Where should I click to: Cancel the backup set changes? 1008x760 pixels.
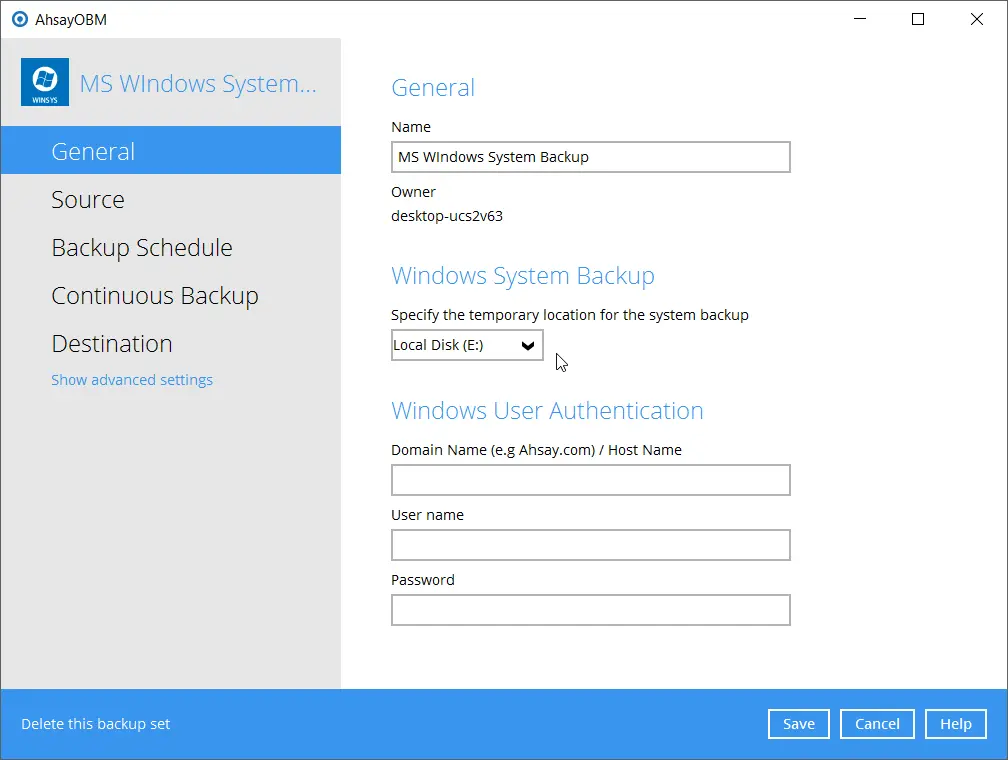coord(877,724)
